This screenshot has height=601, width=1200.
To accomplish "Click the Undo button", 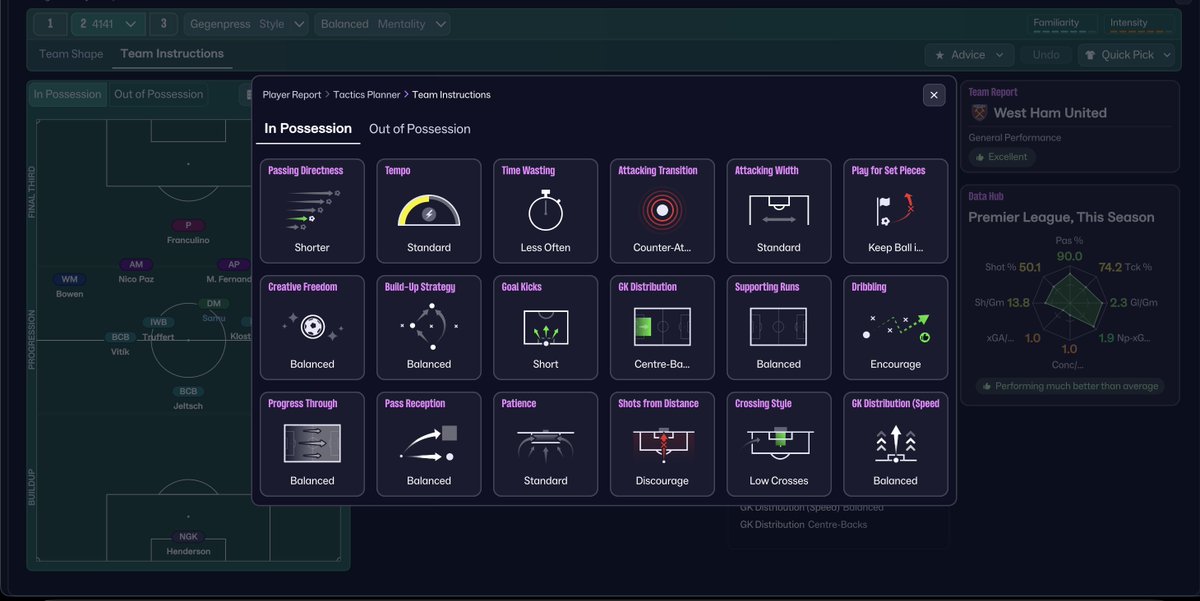I will [x=1046, y=55].
